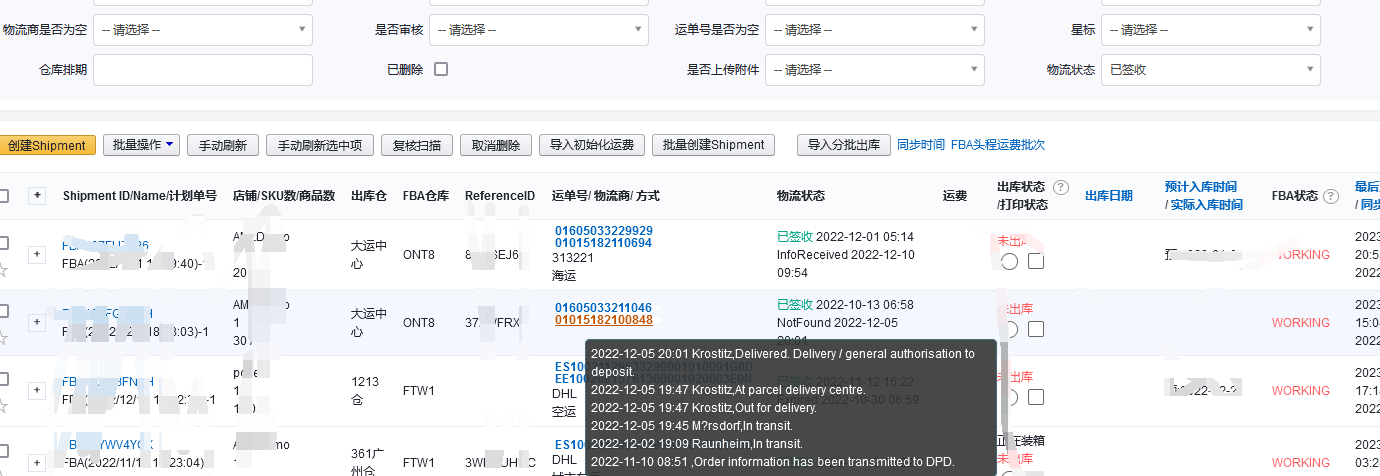1380x476 pixels.
Task: Click the FBA仓库 column header
Action: [426, 196]
